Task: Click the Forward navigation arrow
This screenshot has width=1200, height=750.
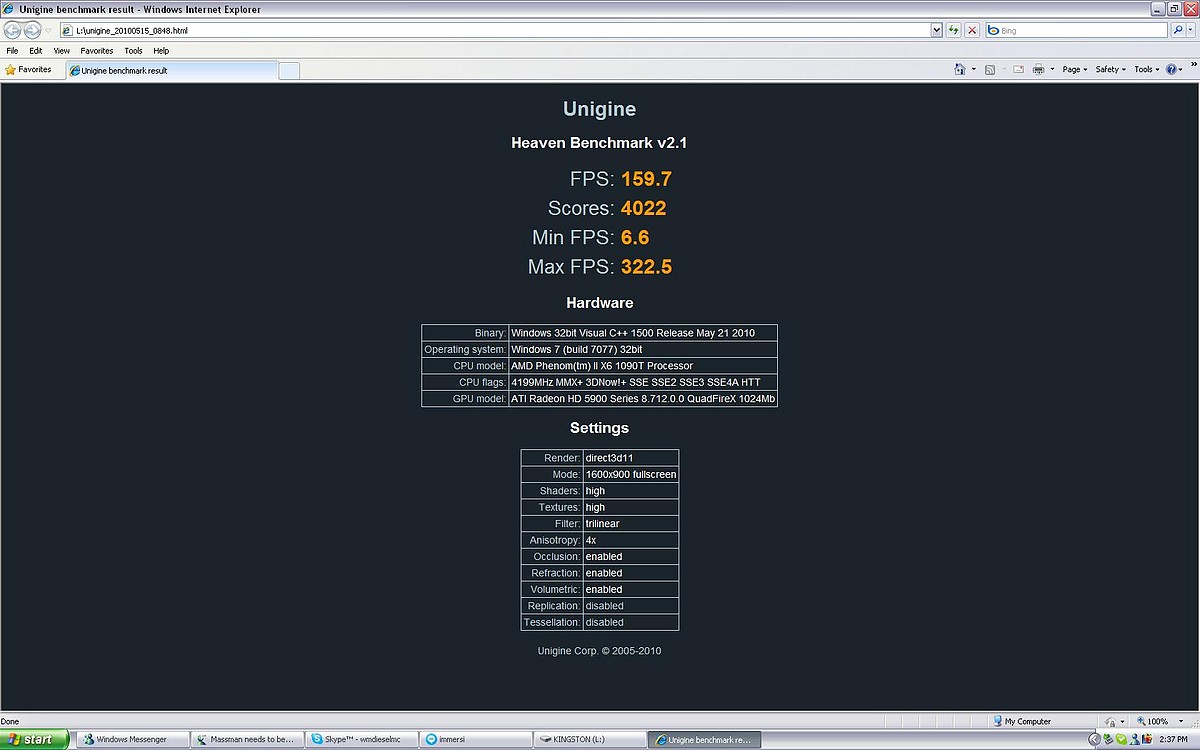Action: [32, 30]
